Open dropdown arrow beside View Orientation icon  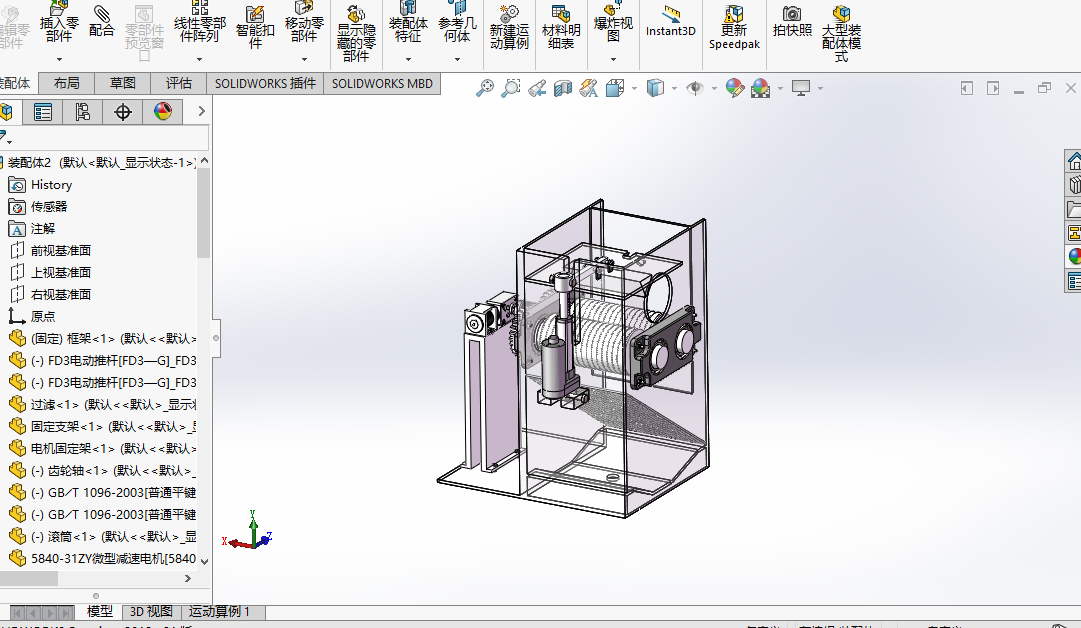click(x=634, y=88)
